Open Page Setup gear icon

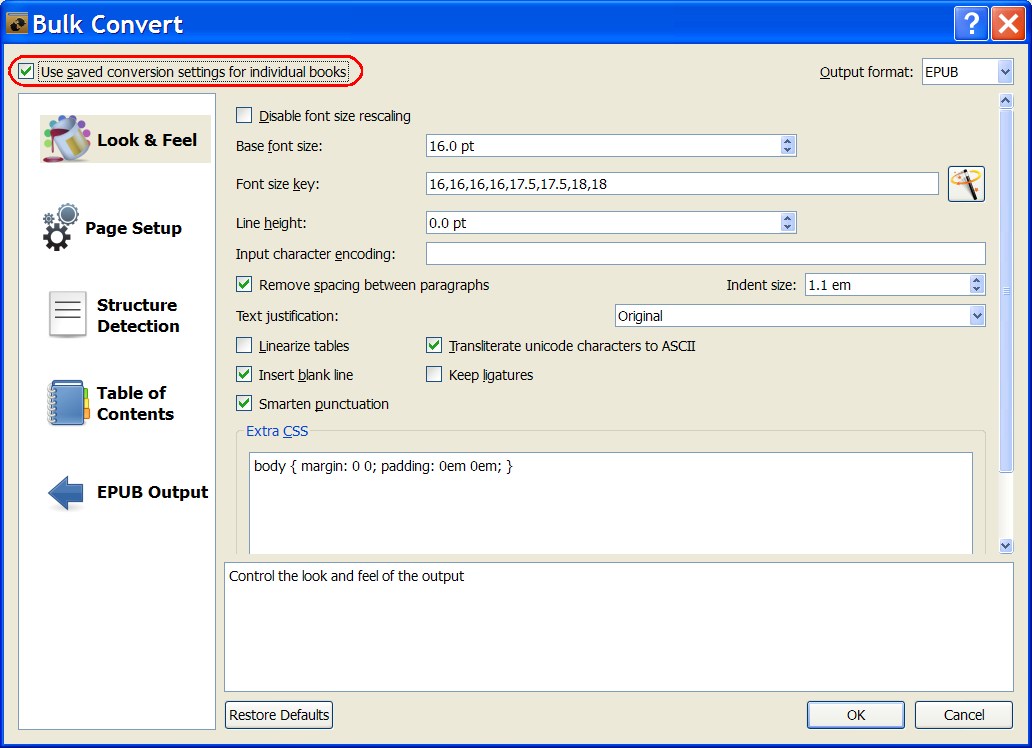(x=60, y=227)
